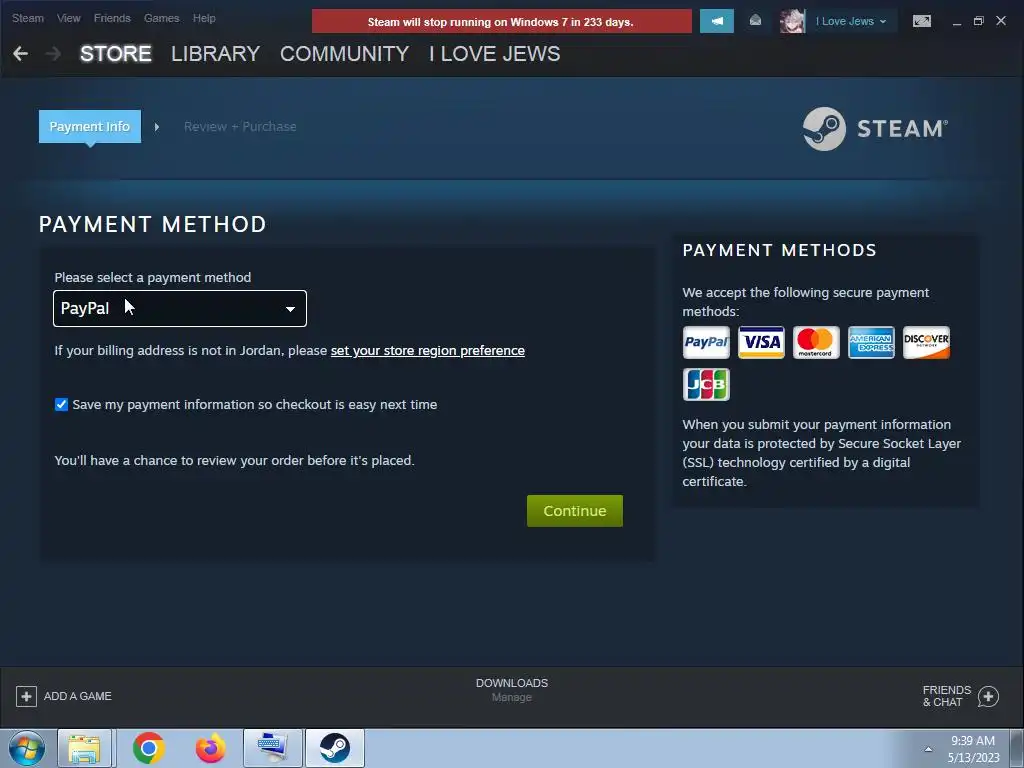The image size is (1024, 768).
Task: Launch Firefox from the taskbar
Action: 210,748
